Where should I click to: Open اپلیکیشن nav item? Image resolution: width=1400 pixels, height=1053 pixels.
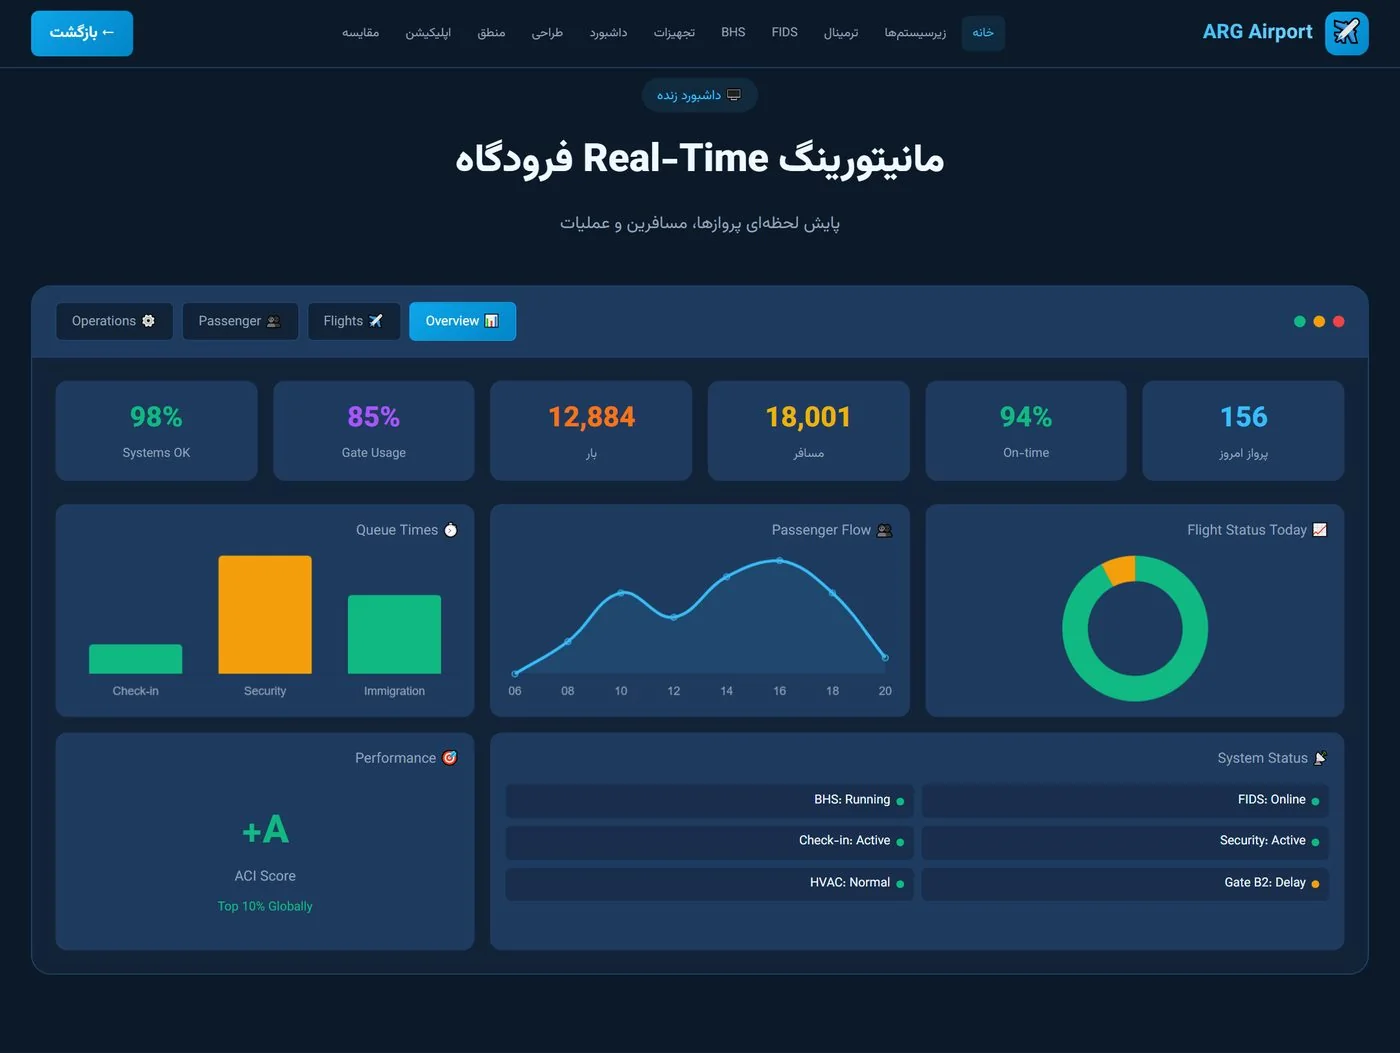(428, 33)
